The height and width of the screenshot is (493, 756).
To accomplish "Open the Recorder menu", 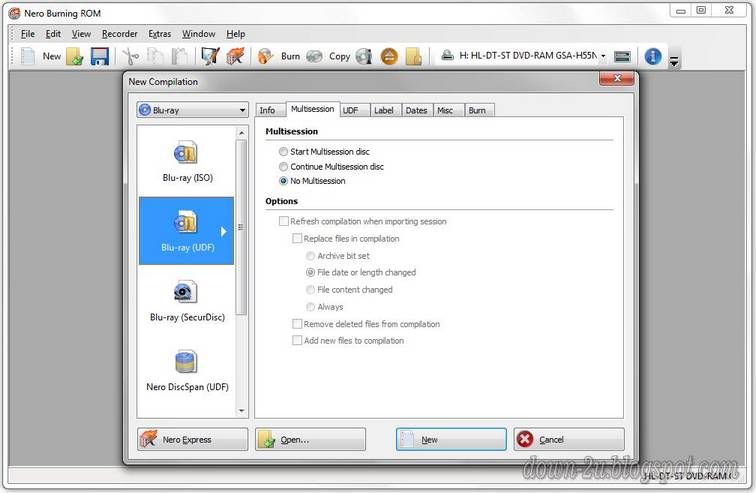I will click(x=119, y=34).
